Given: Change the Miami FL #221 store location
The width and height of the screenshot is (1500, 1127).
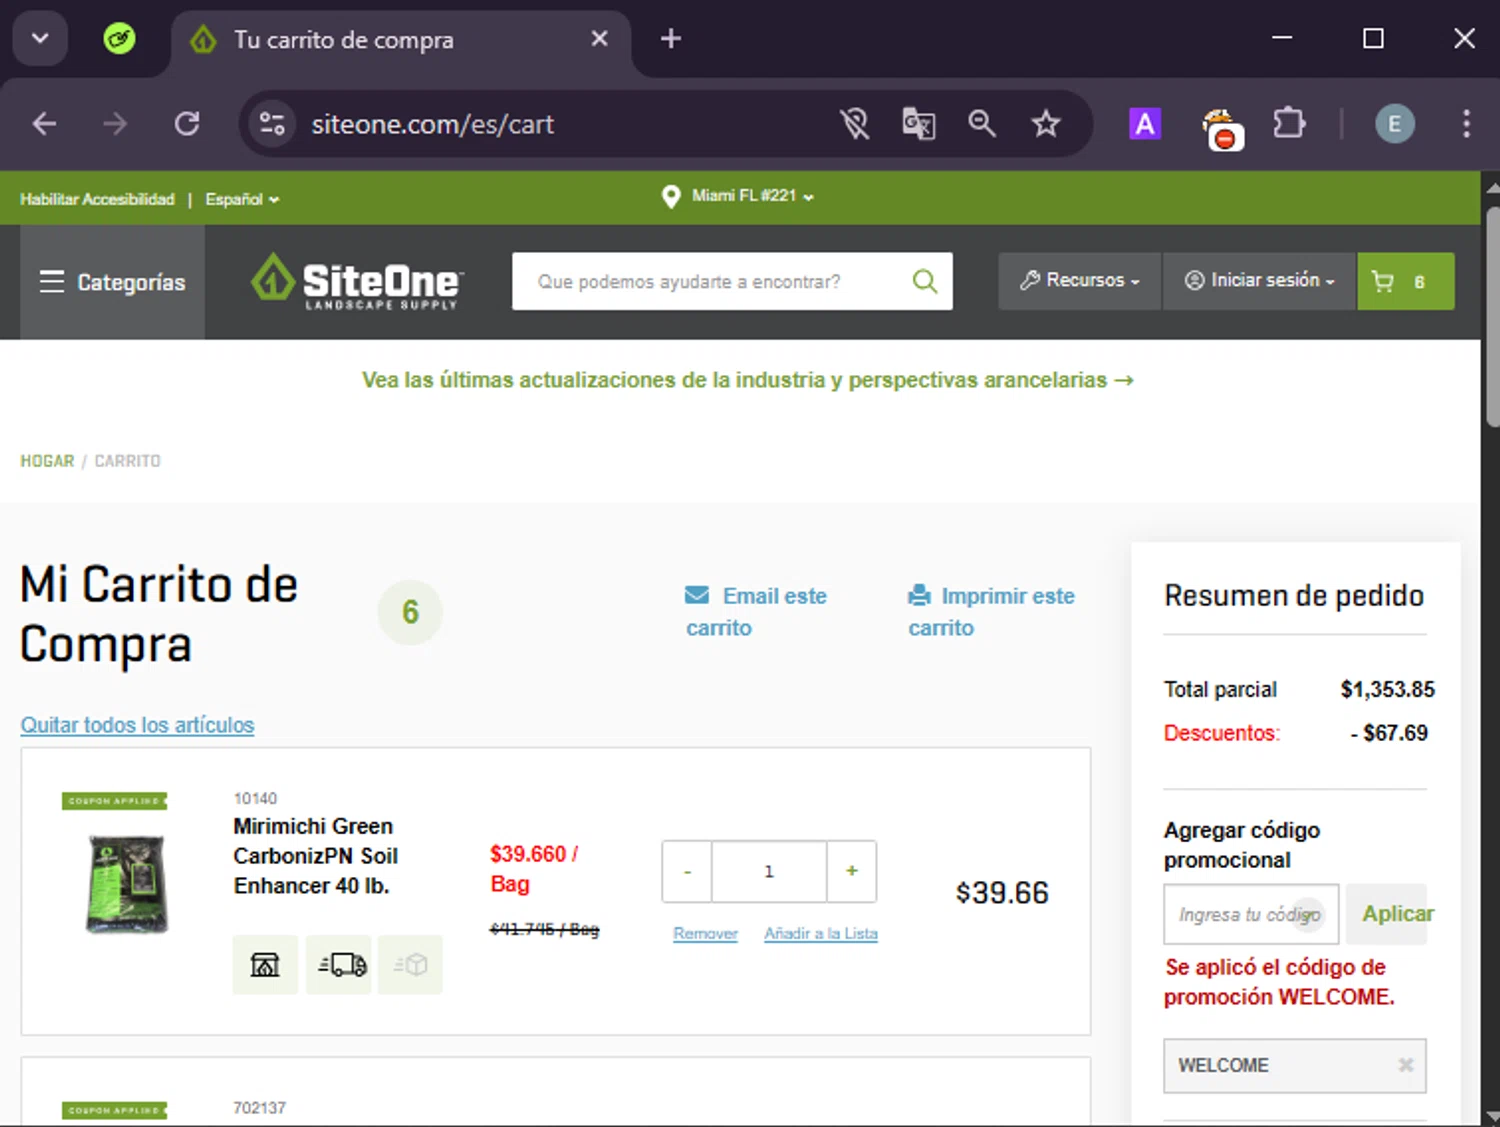Looking at the screenshot, I should pos(739,196).
